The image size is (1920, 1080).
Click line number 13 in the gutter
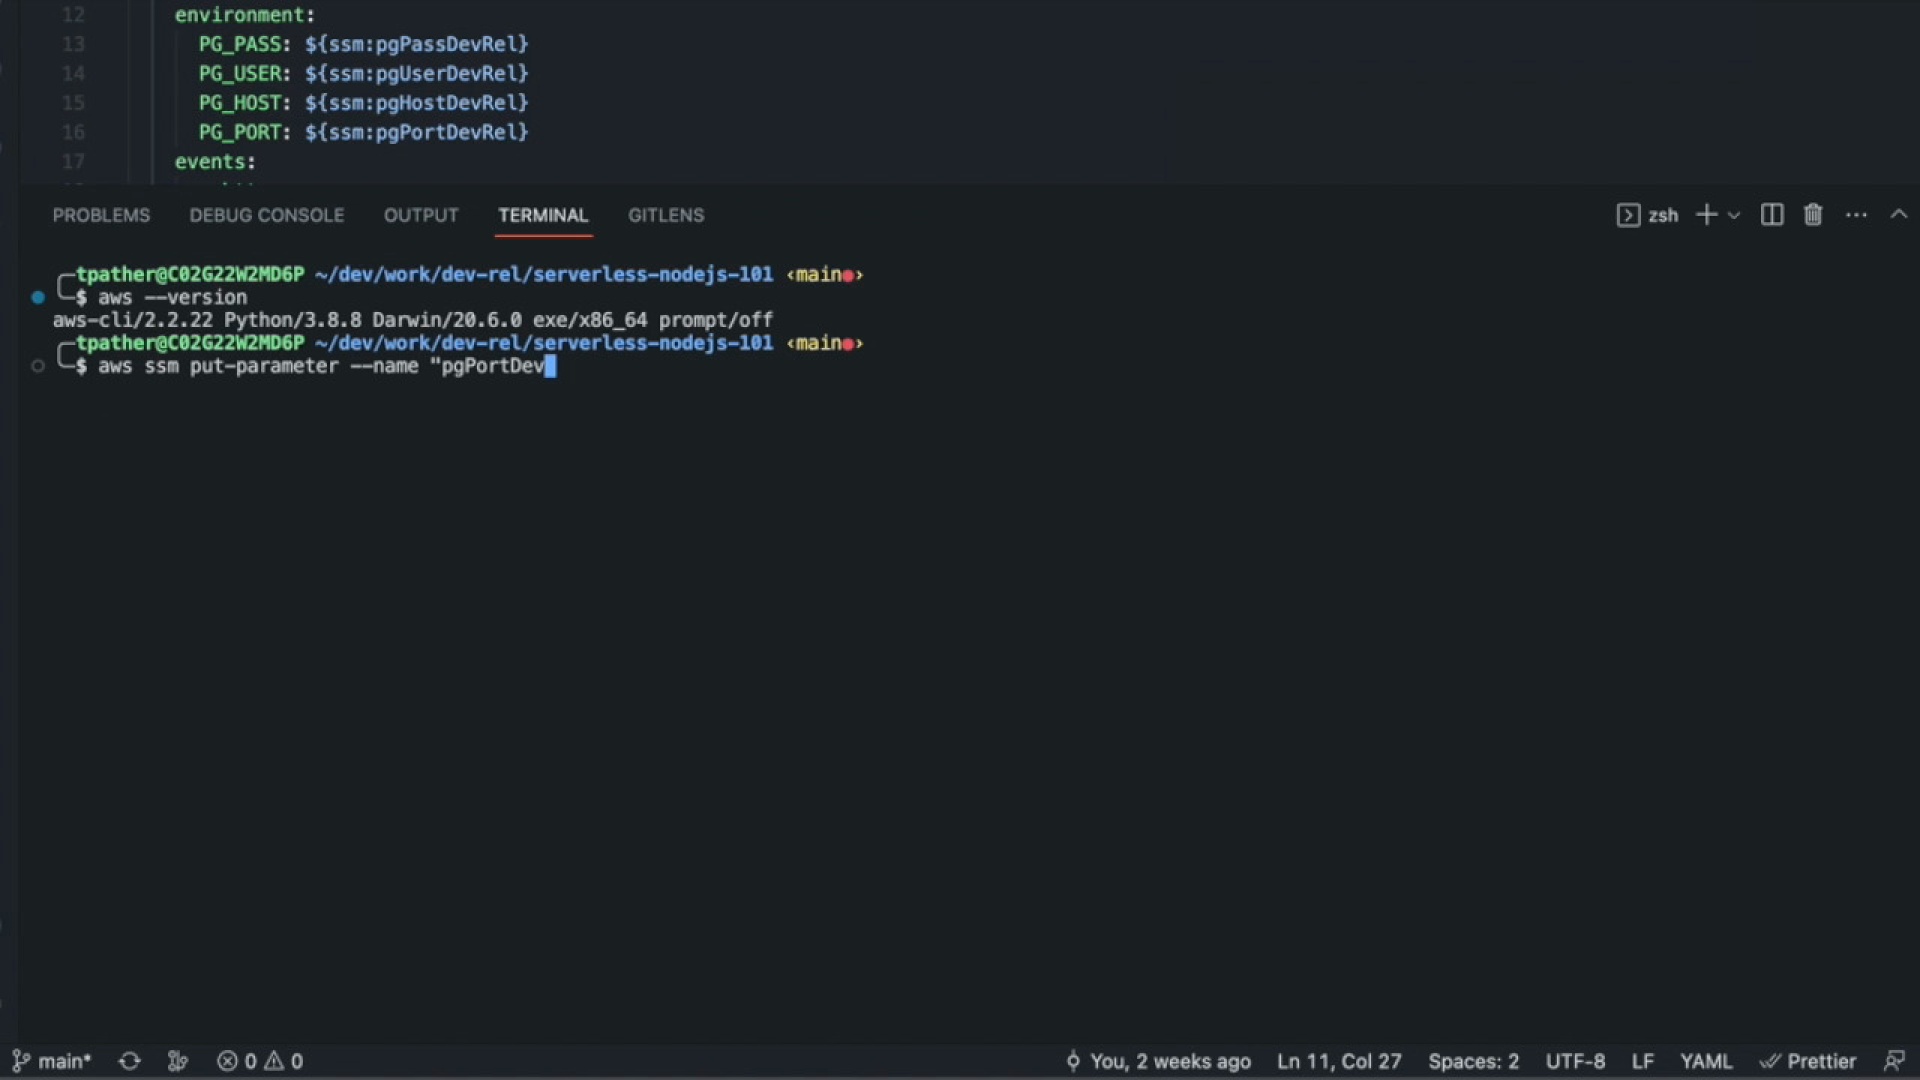coord(73,44)
